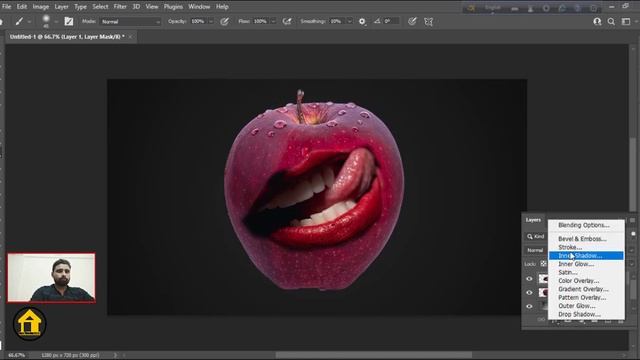Viewport: 640px width, 360px height.
Task: Expand the Opacity value dropdown arrow
Action: coord(211,22)
